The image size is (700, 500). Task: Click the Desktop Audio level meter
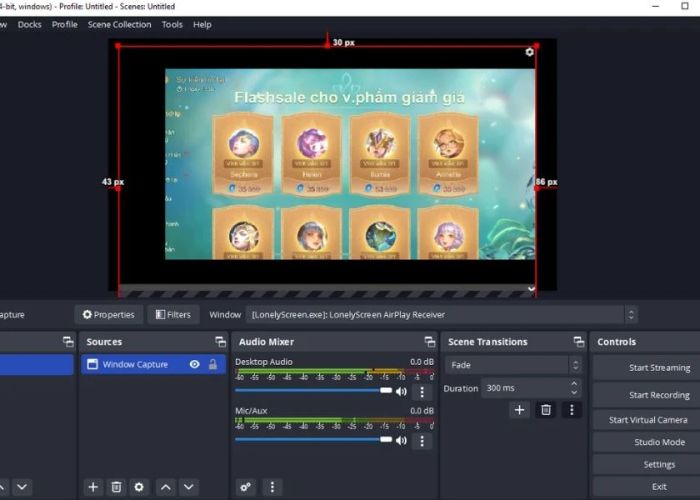tap(334, 371)
